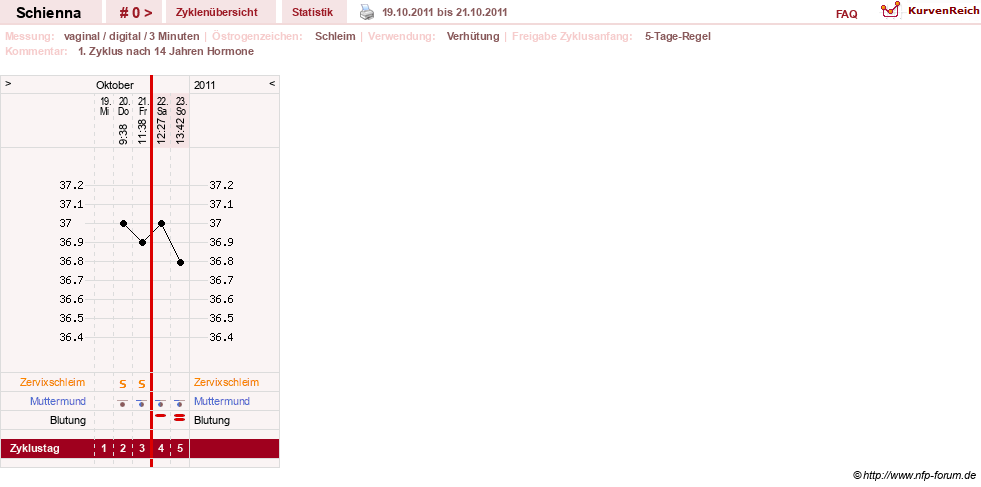Image resolution: width=981 pixels, height=487 pixels.
Task: Click the left Zervixschleim row label
Action: (x=53, y=382)
